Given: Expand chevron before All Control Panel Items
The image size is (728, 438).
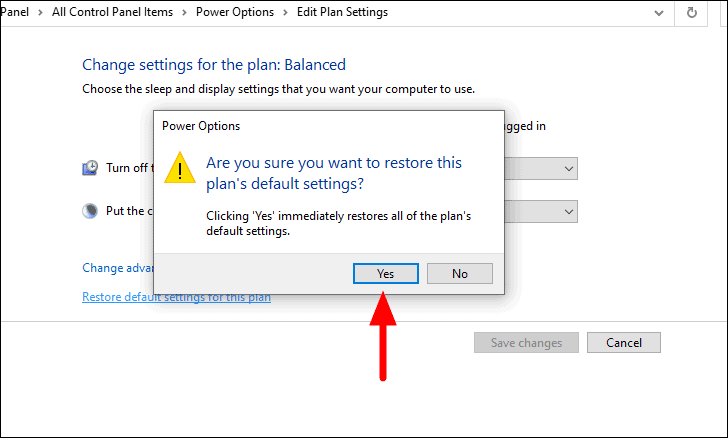Looking at the screenshot, I should (40, 13).
